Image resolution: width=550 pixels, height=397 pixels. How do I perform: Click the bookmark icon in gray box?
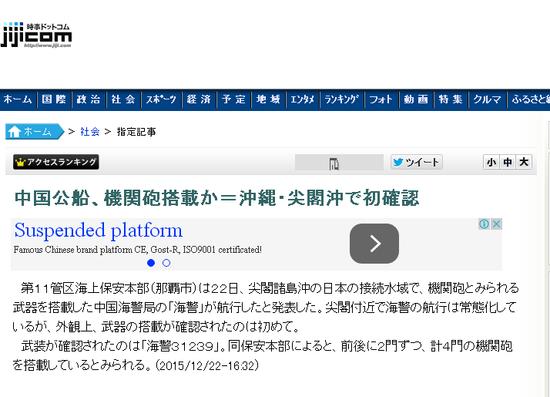click(334, 163)
